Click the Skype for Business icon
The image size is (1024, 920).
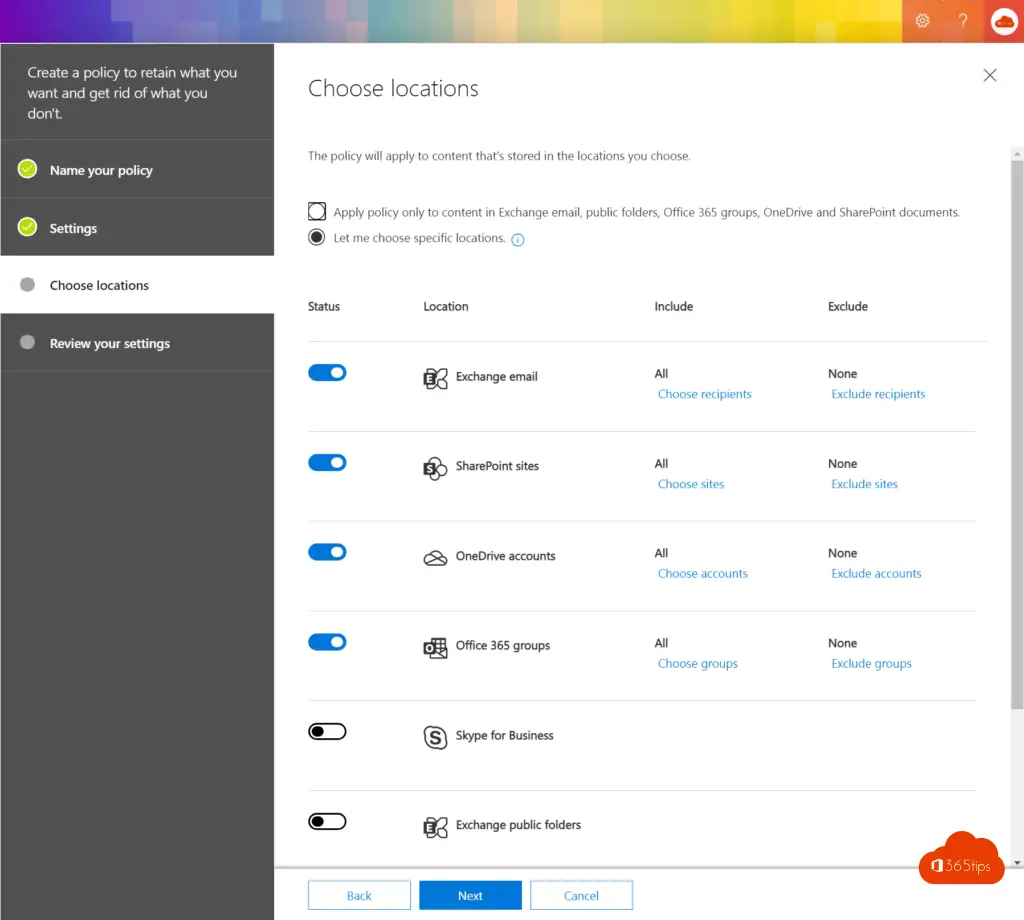point(435,737)
